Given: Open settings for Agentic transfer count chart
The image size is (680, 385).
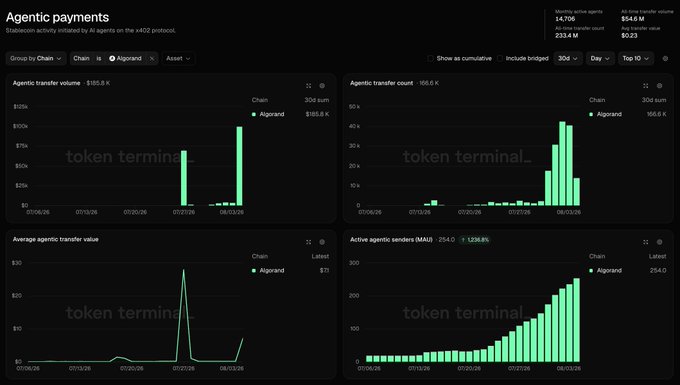Looking at the screenshot, I should point(660,86).
